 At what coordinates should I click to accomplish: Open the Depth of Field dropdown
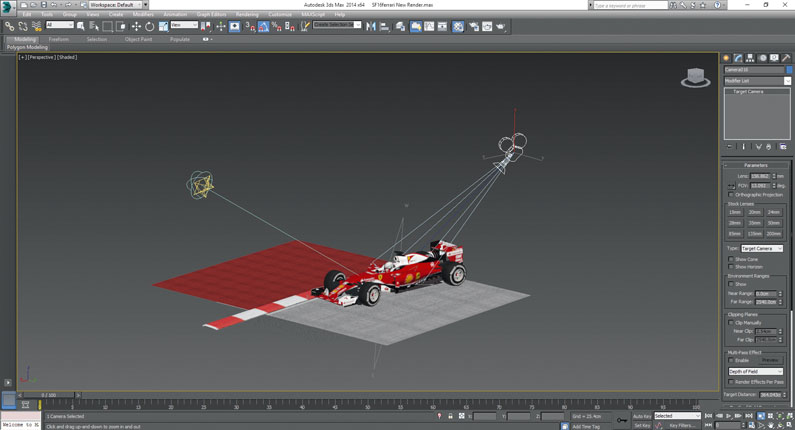click(x=755, y=372)
